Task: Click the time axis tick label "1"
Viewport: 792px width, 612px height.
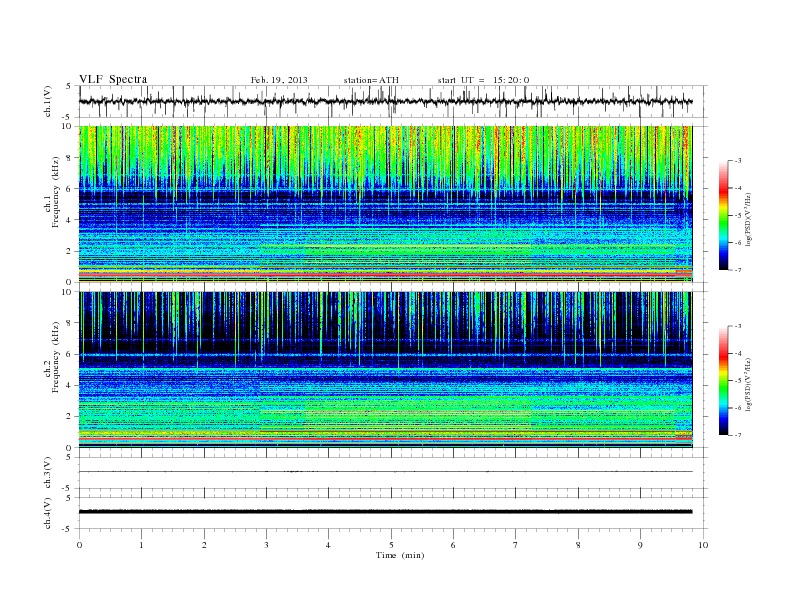Action: [x=141, y=545]
